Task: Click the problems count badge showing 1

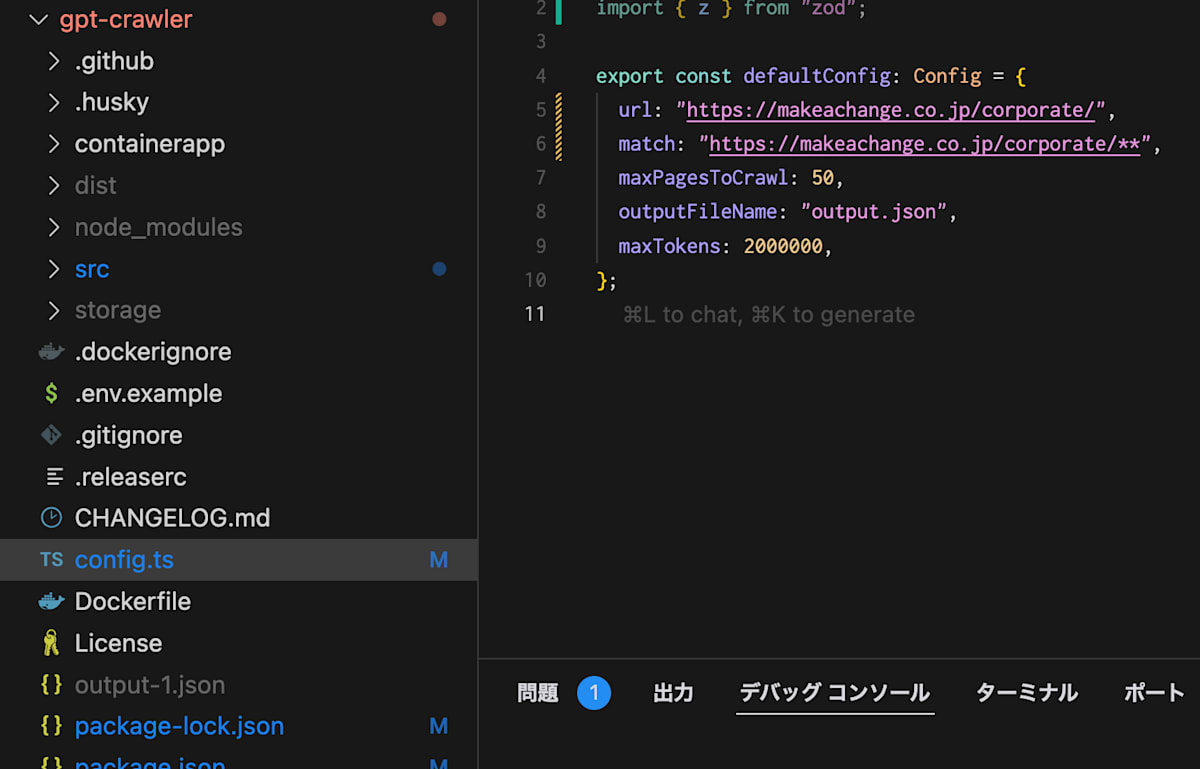Action: click(x=594, y=692)
